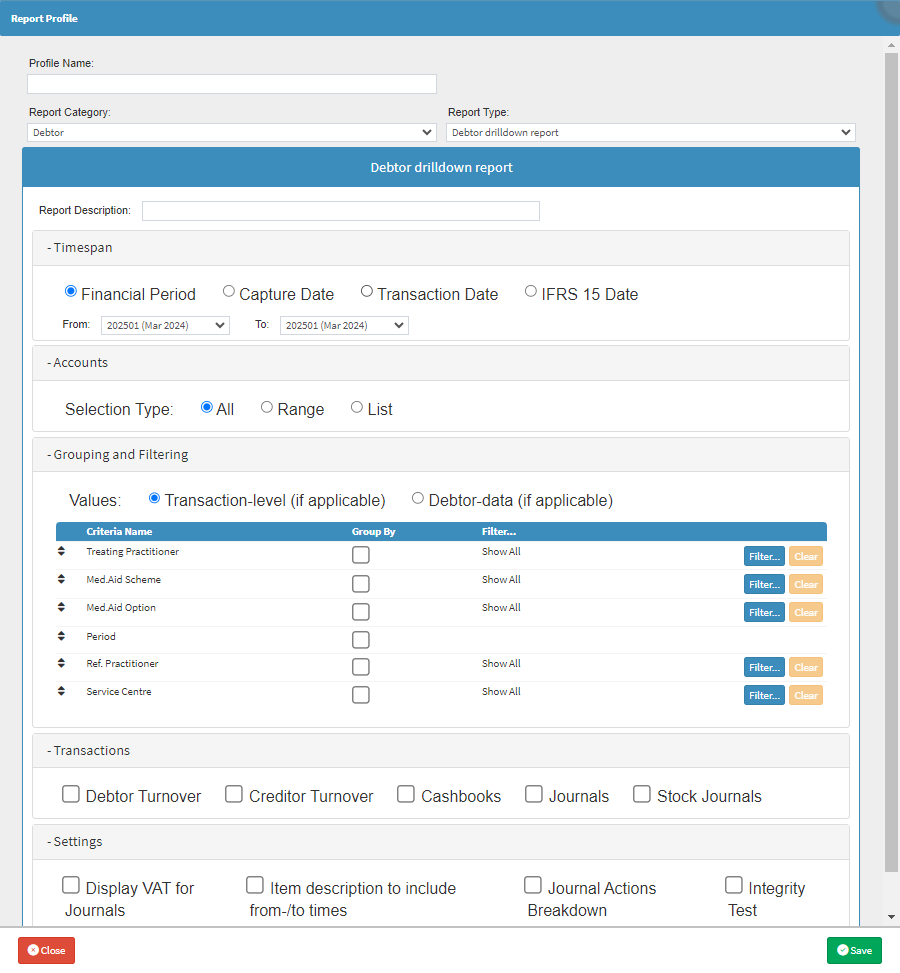Open the Report Type dropdown
The height and width of the screenshot is (973, 900).
pyautogui.click(x=650, y=132)
